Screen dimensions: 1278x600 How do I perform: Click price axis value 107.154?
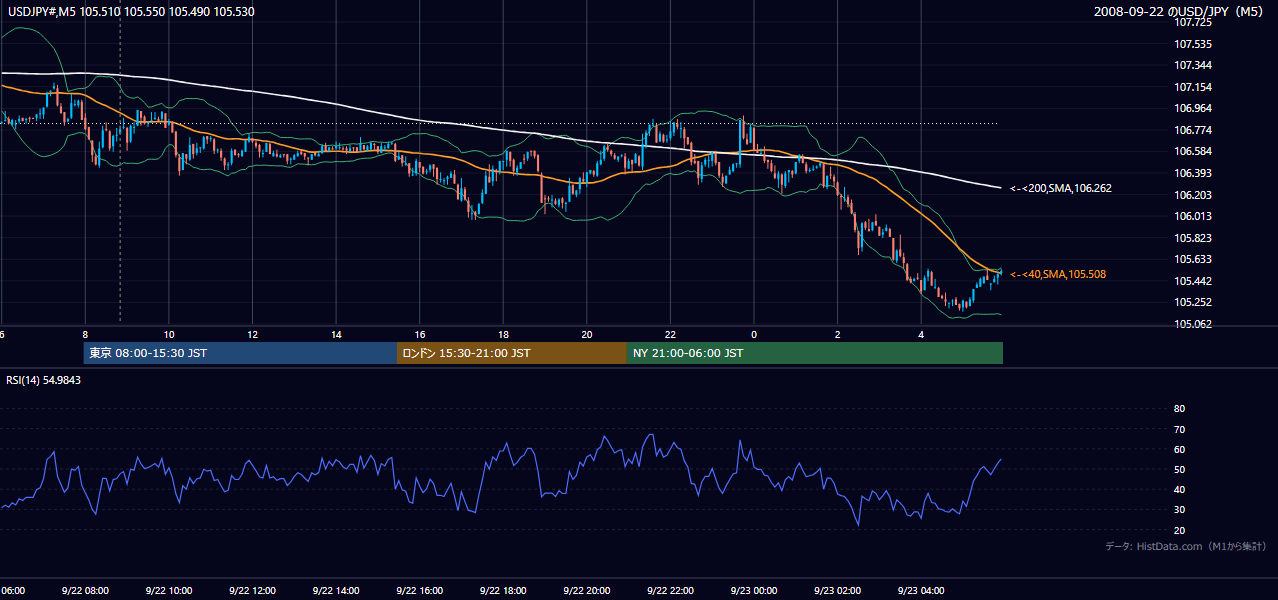pos(1194,87)
